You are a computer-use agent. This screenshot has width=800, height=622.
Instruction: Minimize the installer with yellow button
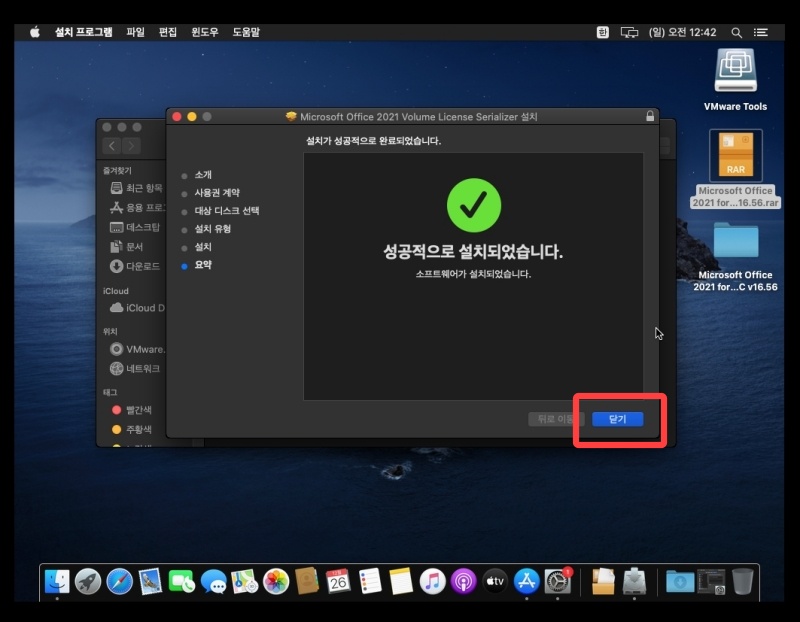click(192, 117)
